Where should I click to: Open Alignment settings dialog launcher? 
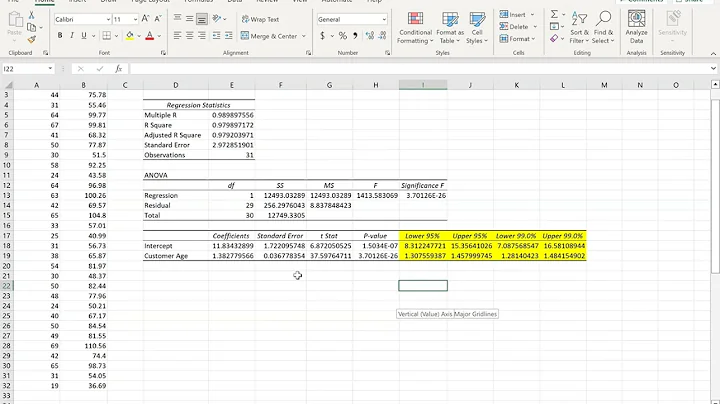click(308, 53)
